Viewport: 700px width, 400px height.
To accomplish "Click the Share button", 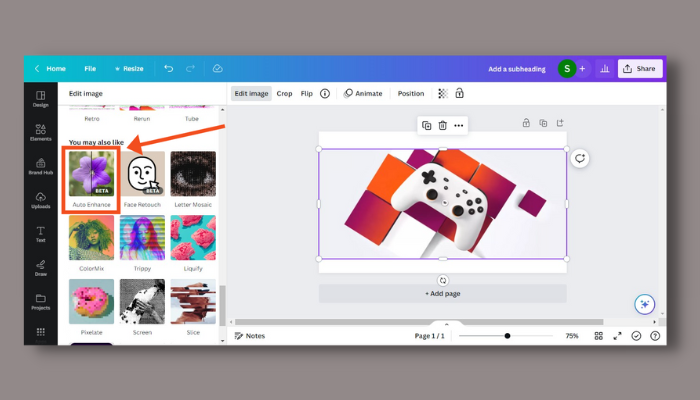I will point(640,69).
